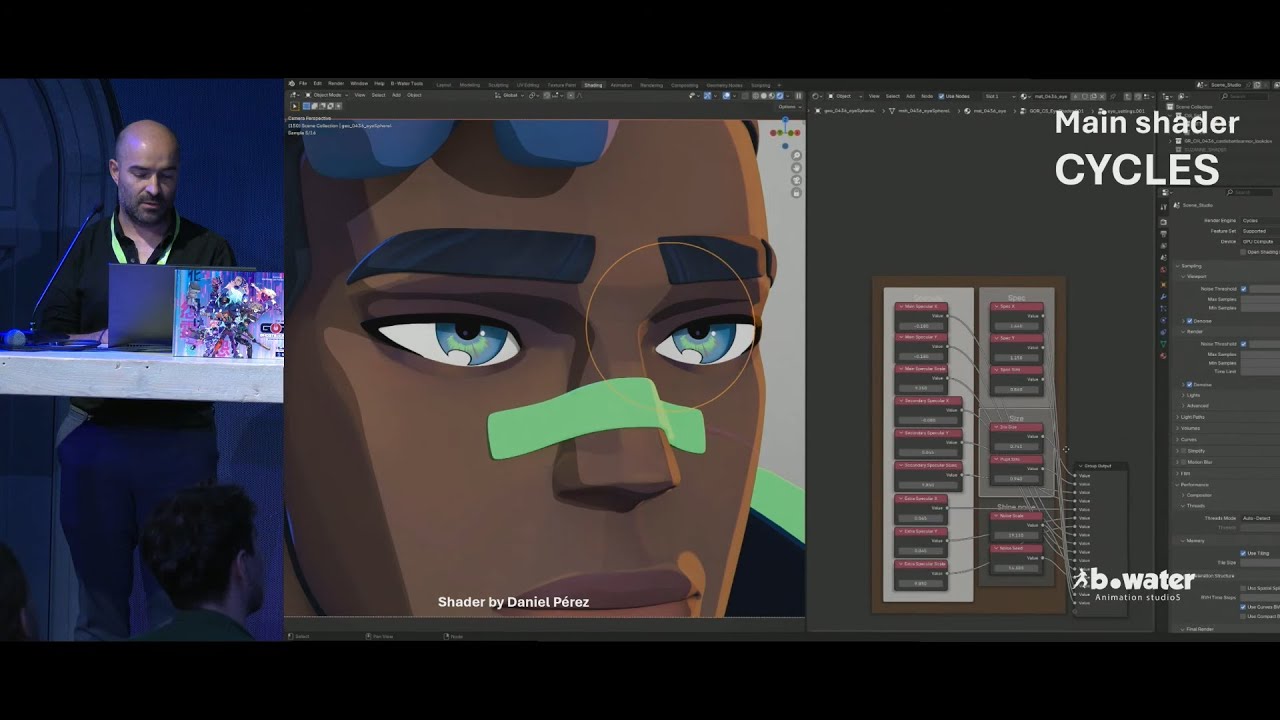
Task: Open the node editor Node menu
Action: (x=927, y=96)
